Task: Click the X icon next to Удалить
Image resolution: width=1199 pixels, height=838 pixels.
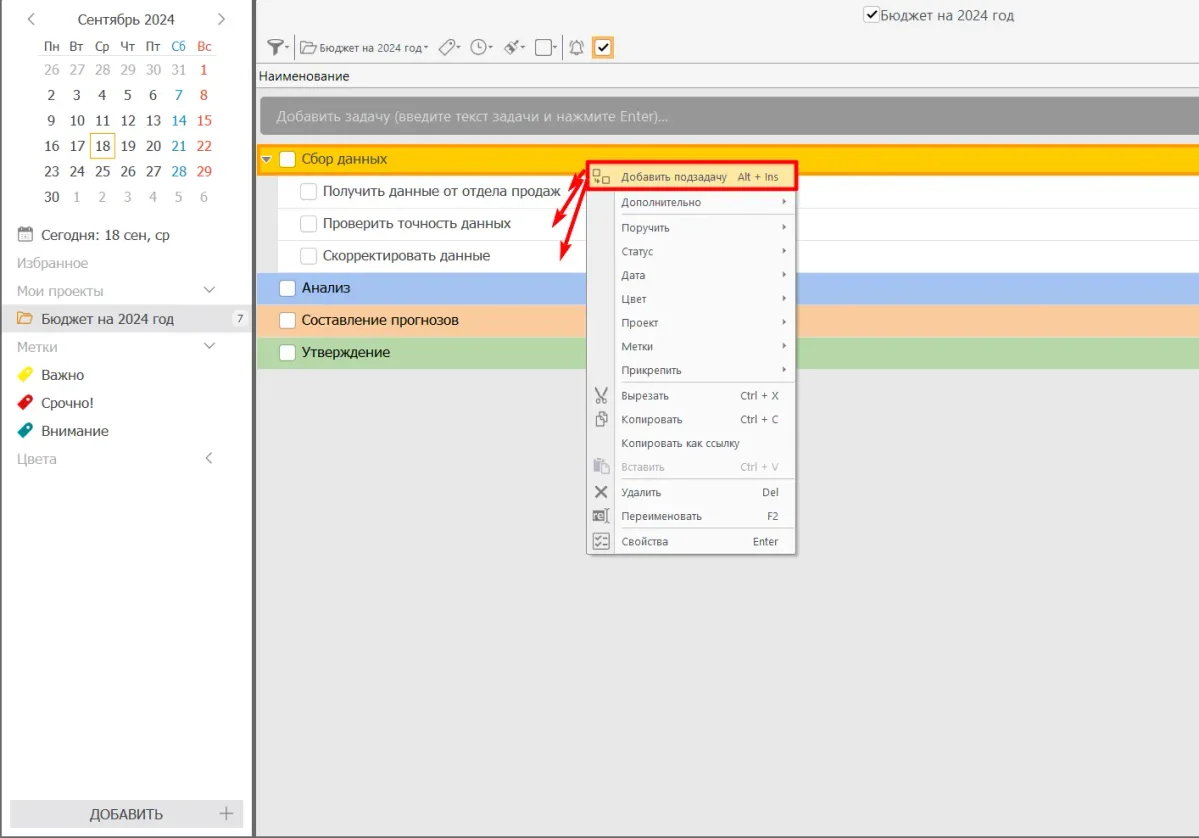Action: point(601,492)
